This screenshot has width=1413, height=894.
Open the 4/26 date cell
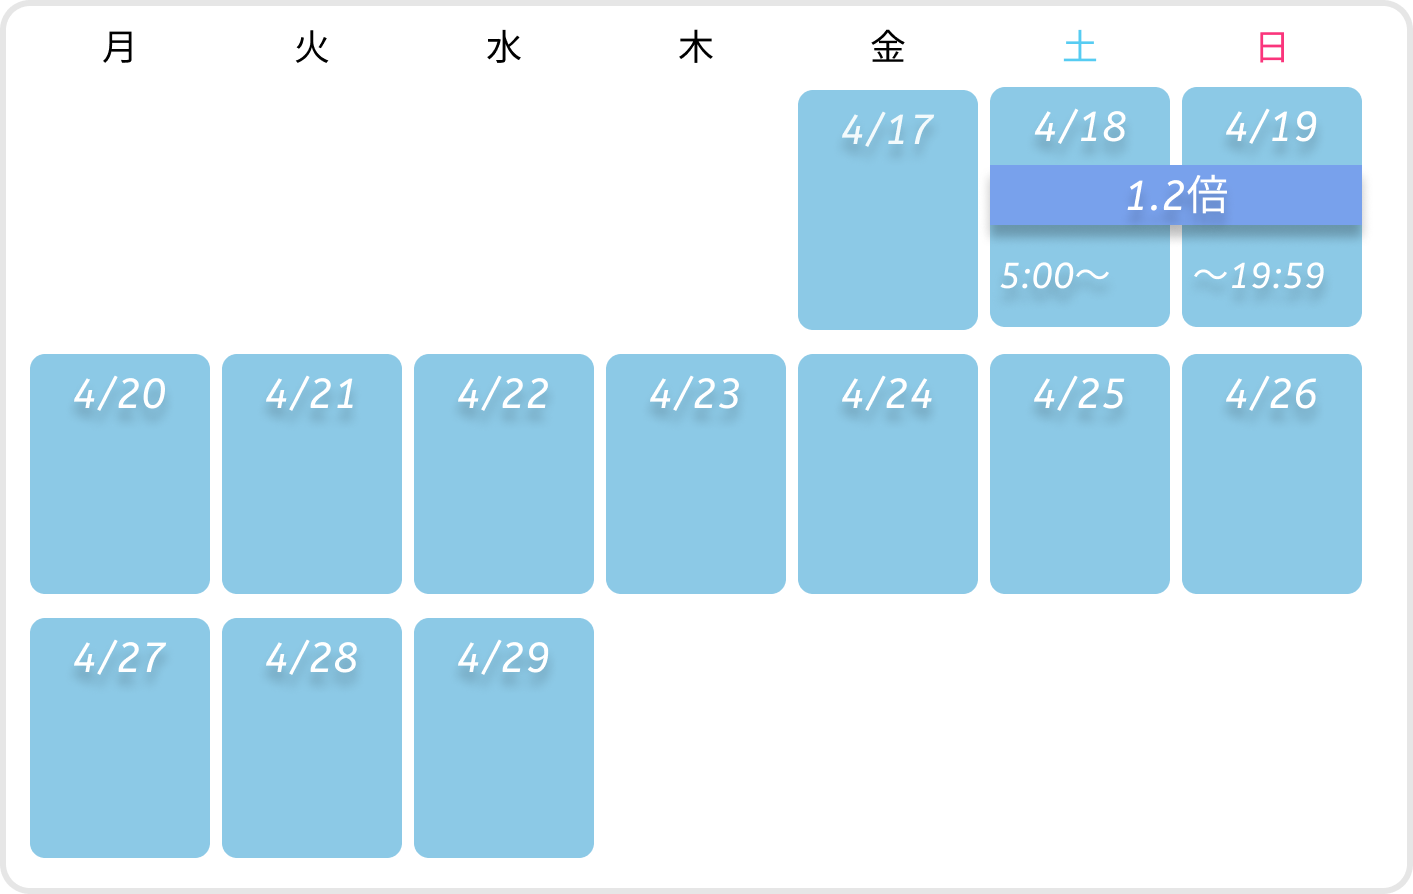click(x=1272, y=474)
